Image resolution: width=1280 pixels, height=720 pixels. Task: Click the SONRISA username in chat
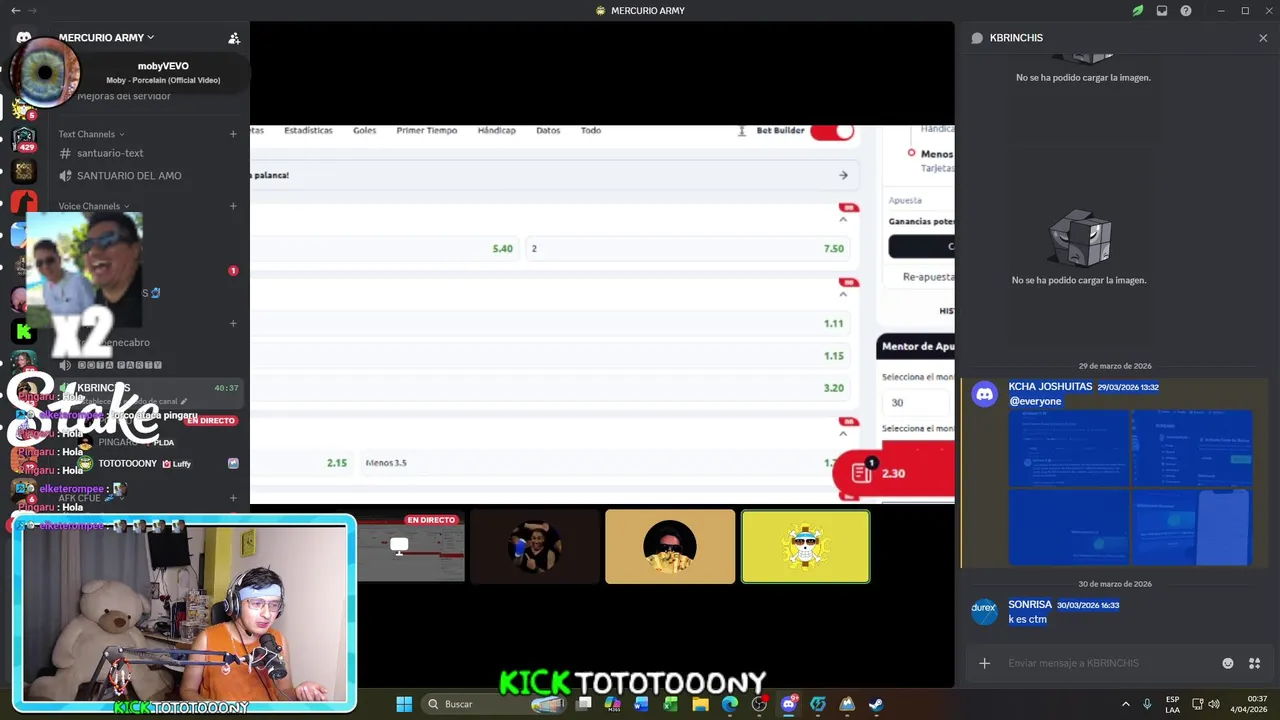1030,605
